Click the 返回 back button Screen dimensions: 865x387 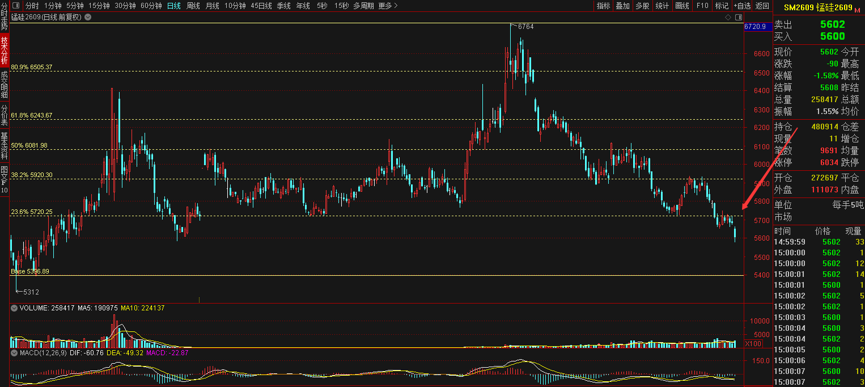point(762,6)
